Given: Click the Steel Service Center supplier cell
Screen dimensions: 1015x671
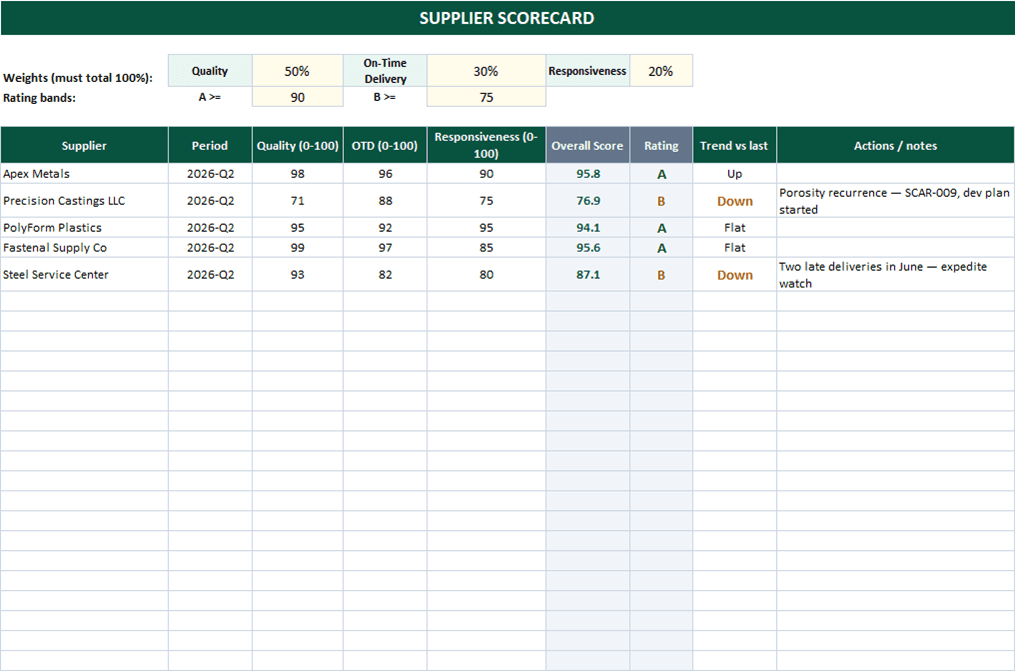Looking at the screenshot, I should pyautogui.click(x=84, y=274).
